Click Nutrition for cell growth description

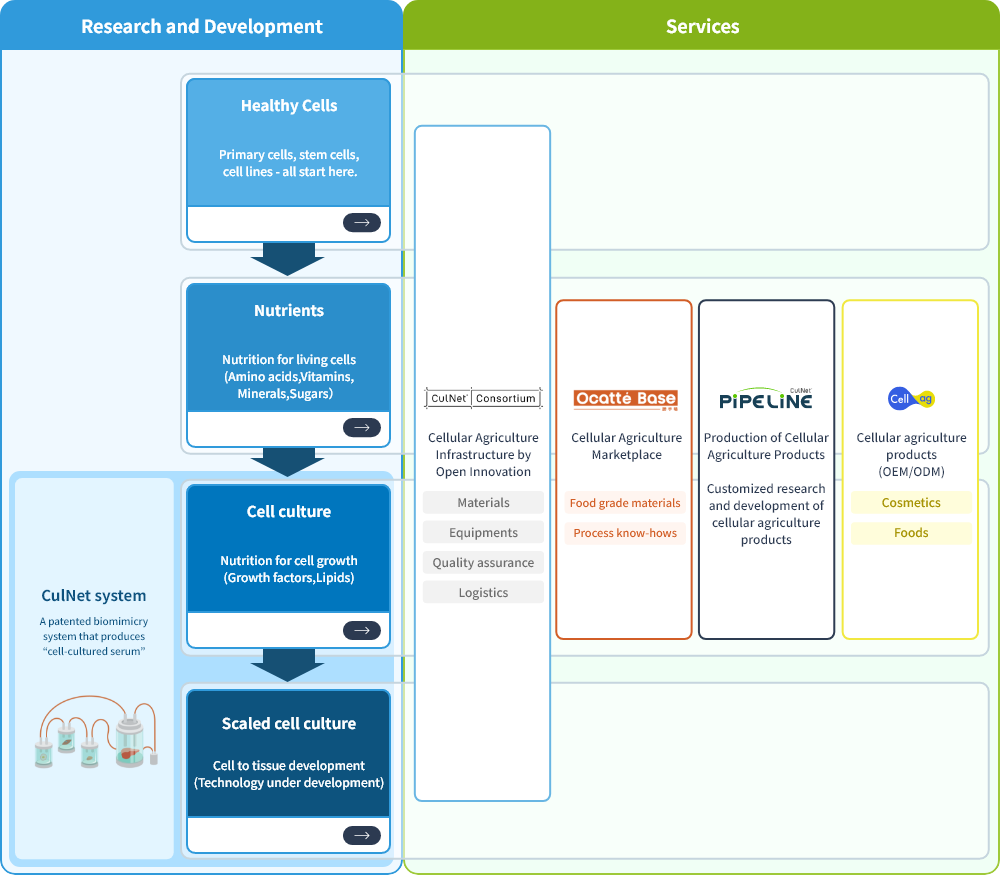click(289, 569)
